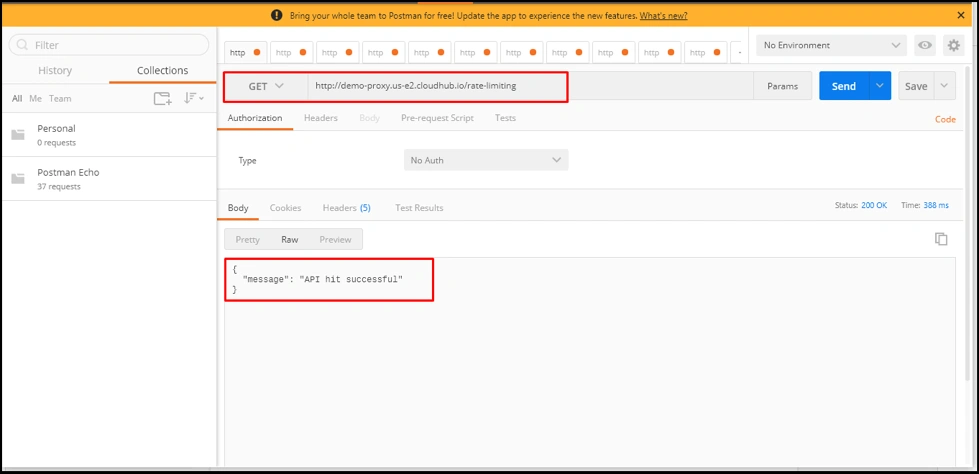This screenshot has height=474, width=979.
Task: Open the request Headers tab
Action: tap(320, 117)
